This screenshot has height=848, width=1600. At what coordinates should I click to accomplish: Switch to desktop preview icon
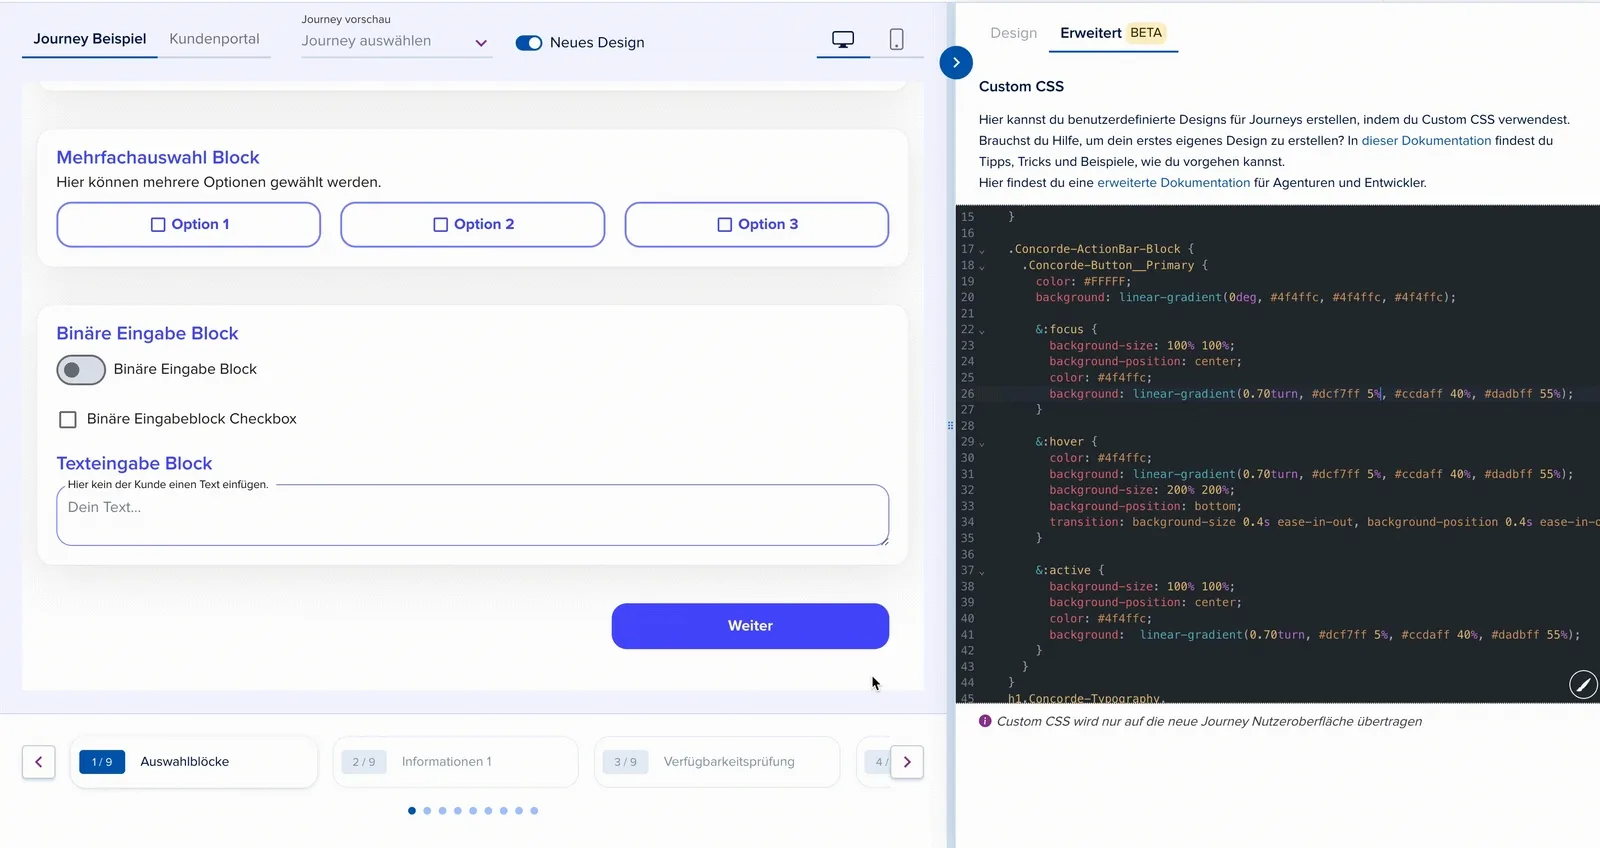coord(843,40)
